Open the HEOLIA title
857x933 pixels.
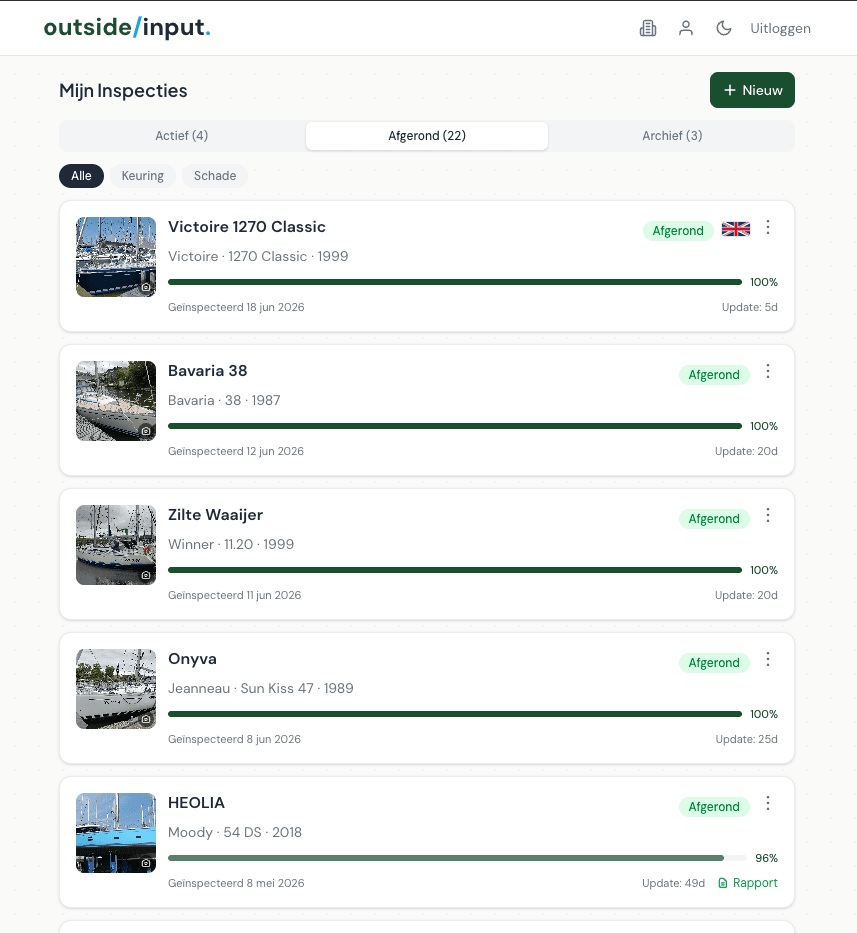point(196,803)
